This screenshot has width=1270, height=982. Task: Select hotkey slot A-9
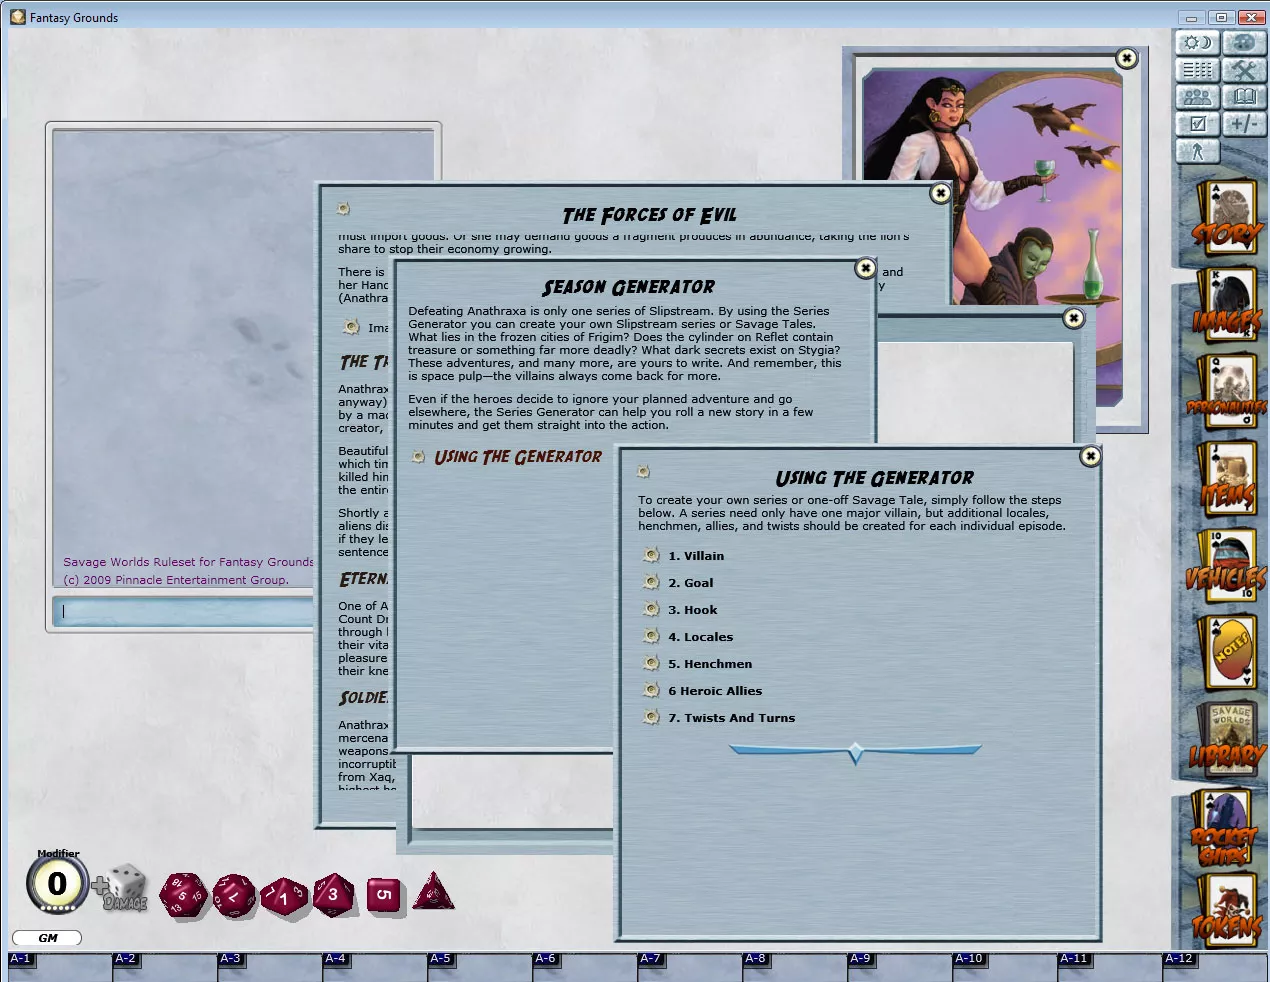pyautogui.click(x=900, y=967)
